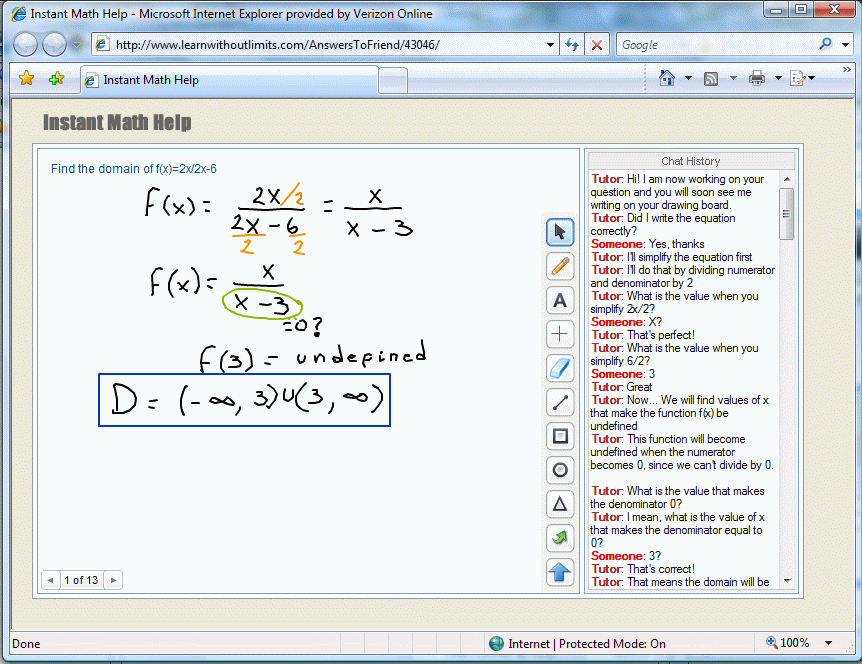This screenshot has height=664, width=862.
Task: Select the triangle shape tool
Action: coord(560,504)
